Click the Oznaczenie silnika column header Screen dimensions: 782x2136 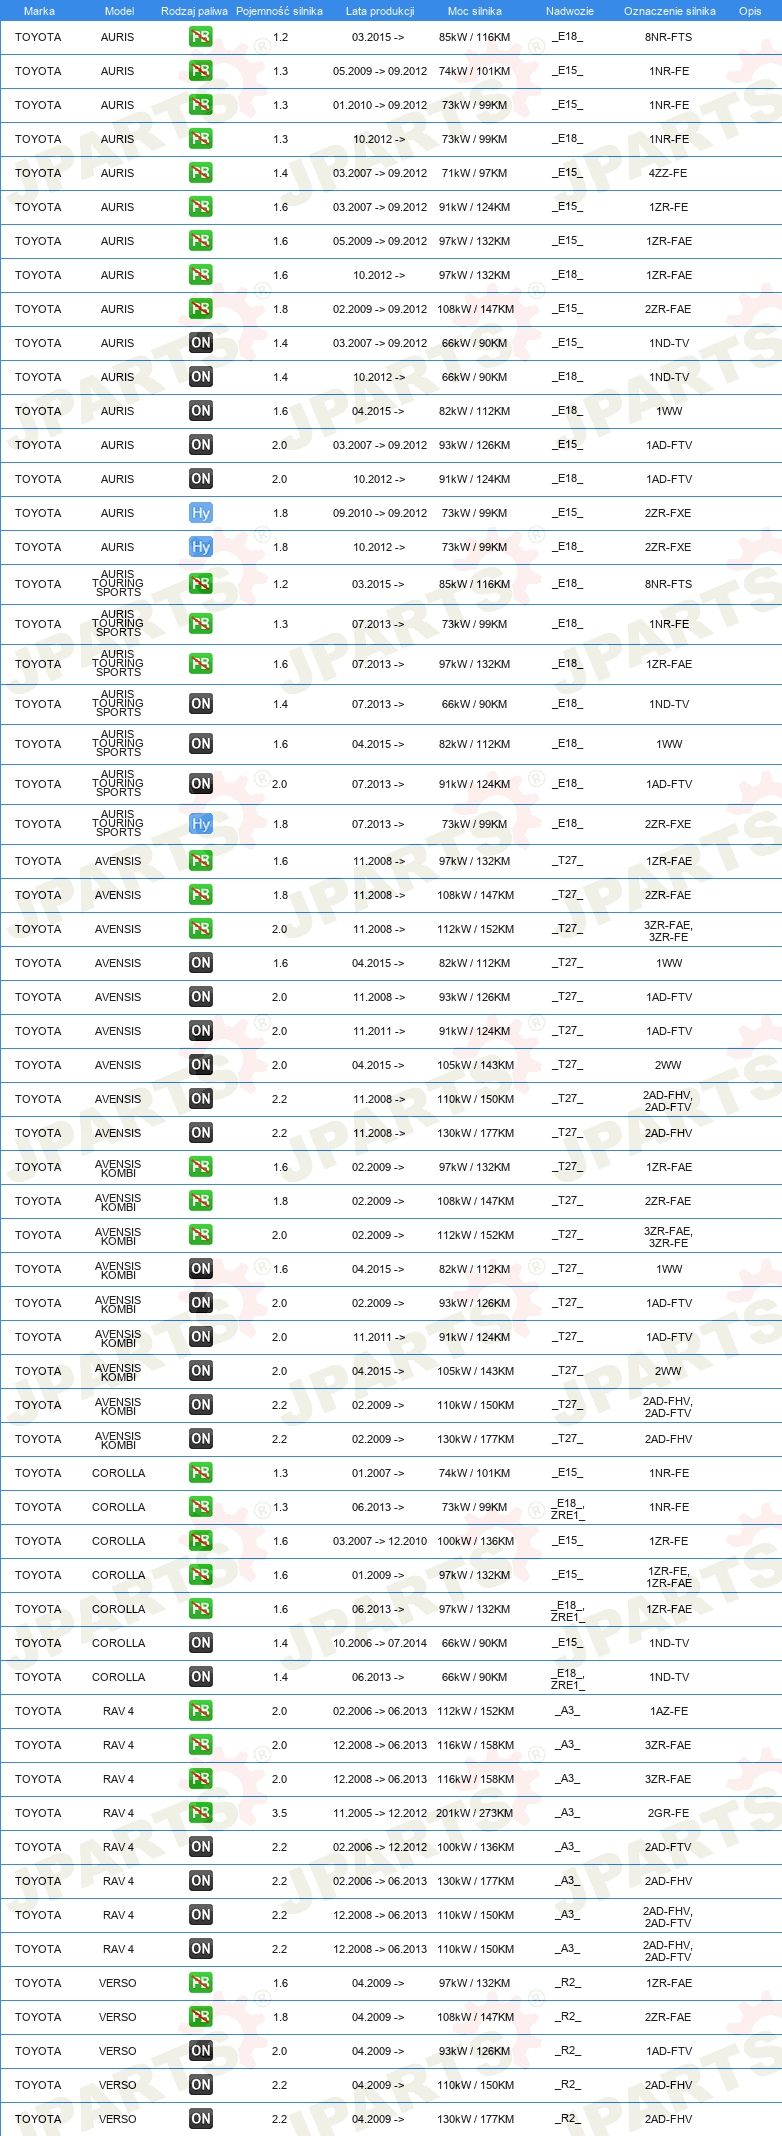(669, 11)
